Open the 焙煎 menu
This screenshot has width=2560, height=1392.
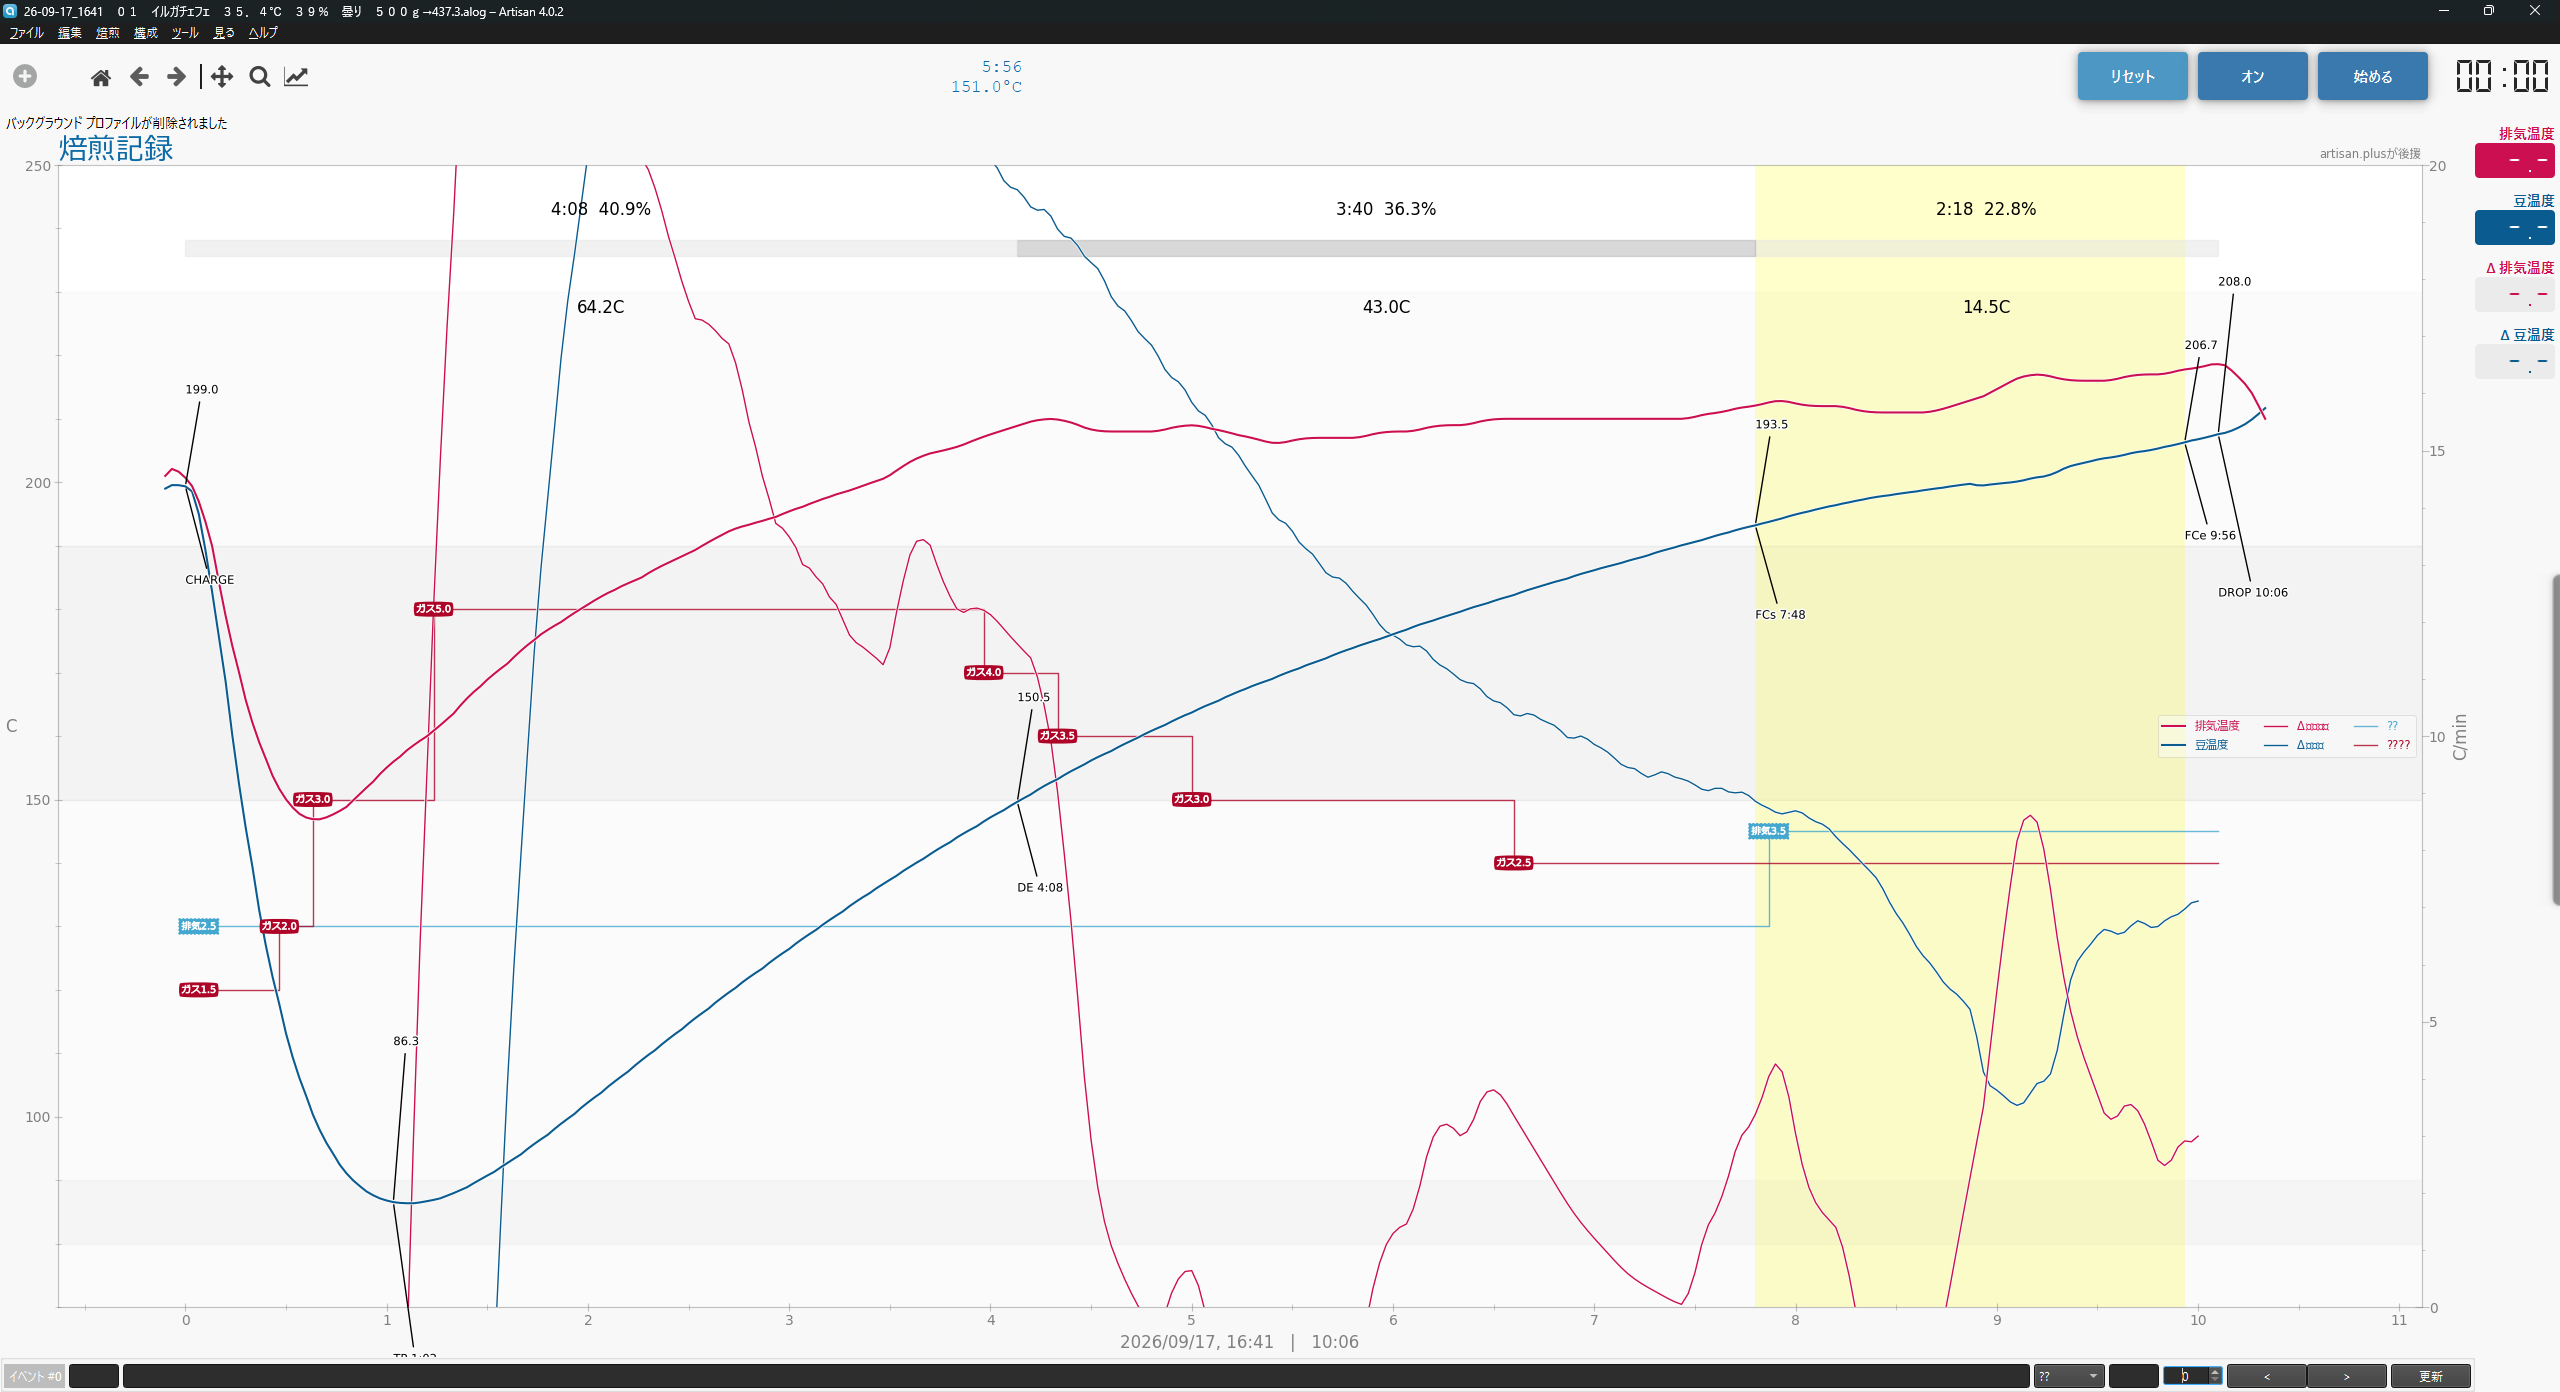click(108, 33)
